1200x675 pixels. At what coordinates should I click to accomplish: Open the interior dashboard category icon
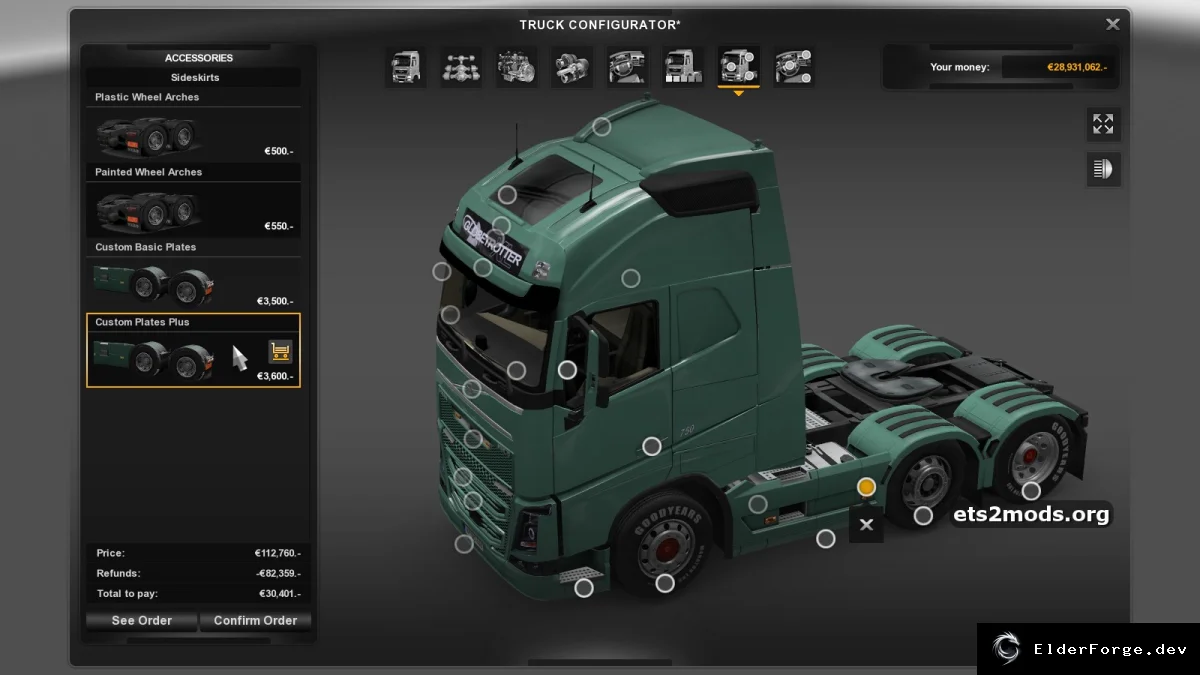[627, 67]
